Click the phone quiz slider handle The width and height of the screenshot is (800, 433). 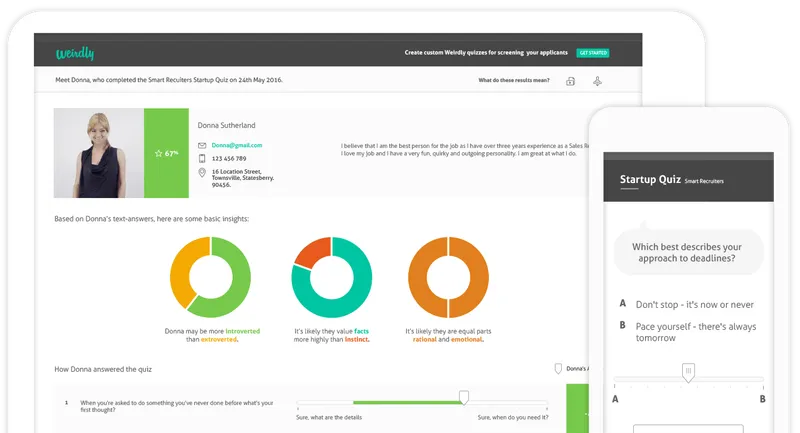pyautogui.click(x=688, y=372)
